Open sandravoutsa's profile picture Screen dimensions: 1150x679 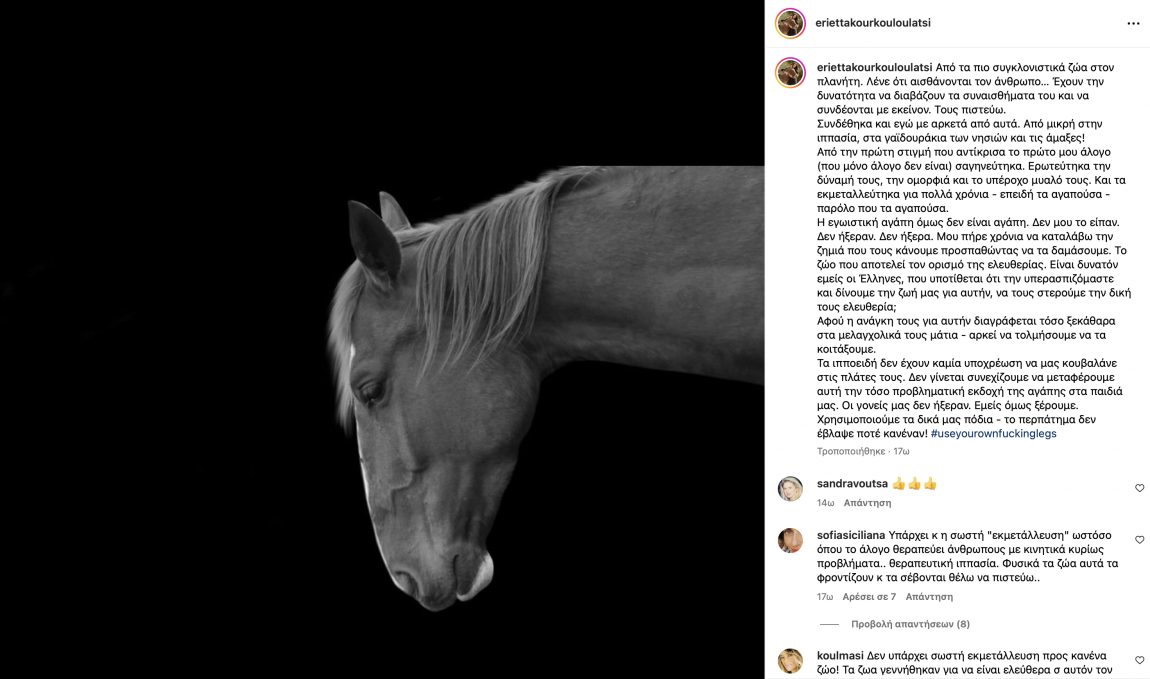coord(790,488)
